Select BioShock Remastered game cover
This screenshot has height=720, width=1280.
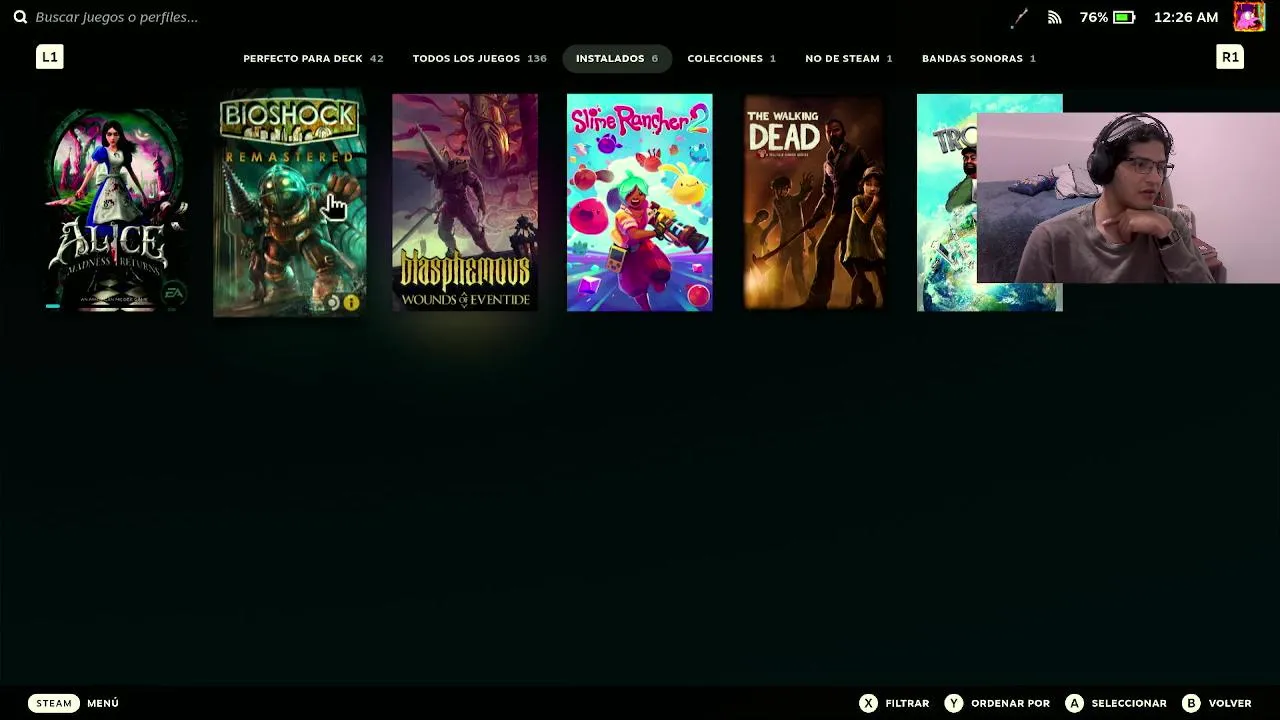(x=290, y=203)
